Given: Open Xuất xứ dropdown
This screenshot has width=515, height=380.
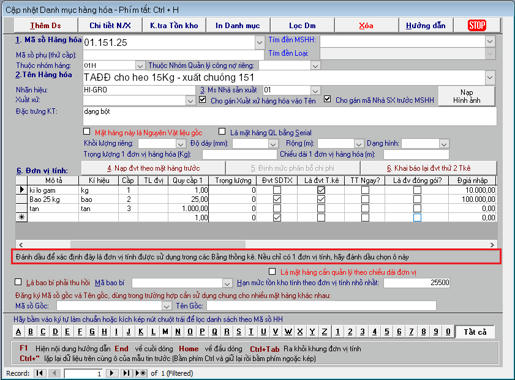Looking at the screenshot, I should [x=190, y=100].
